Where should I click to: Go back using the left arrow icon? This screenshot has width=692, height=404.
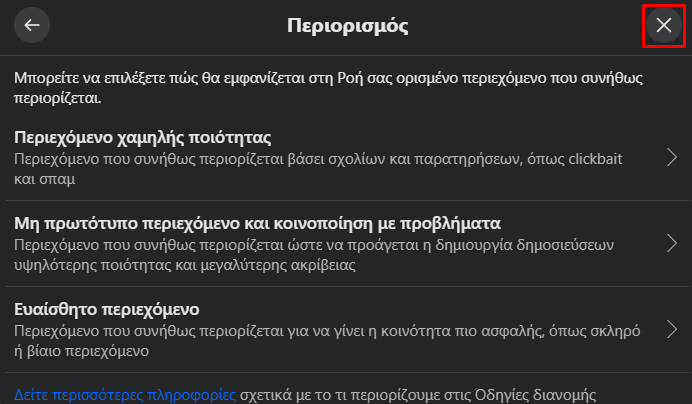pos(32,25)
